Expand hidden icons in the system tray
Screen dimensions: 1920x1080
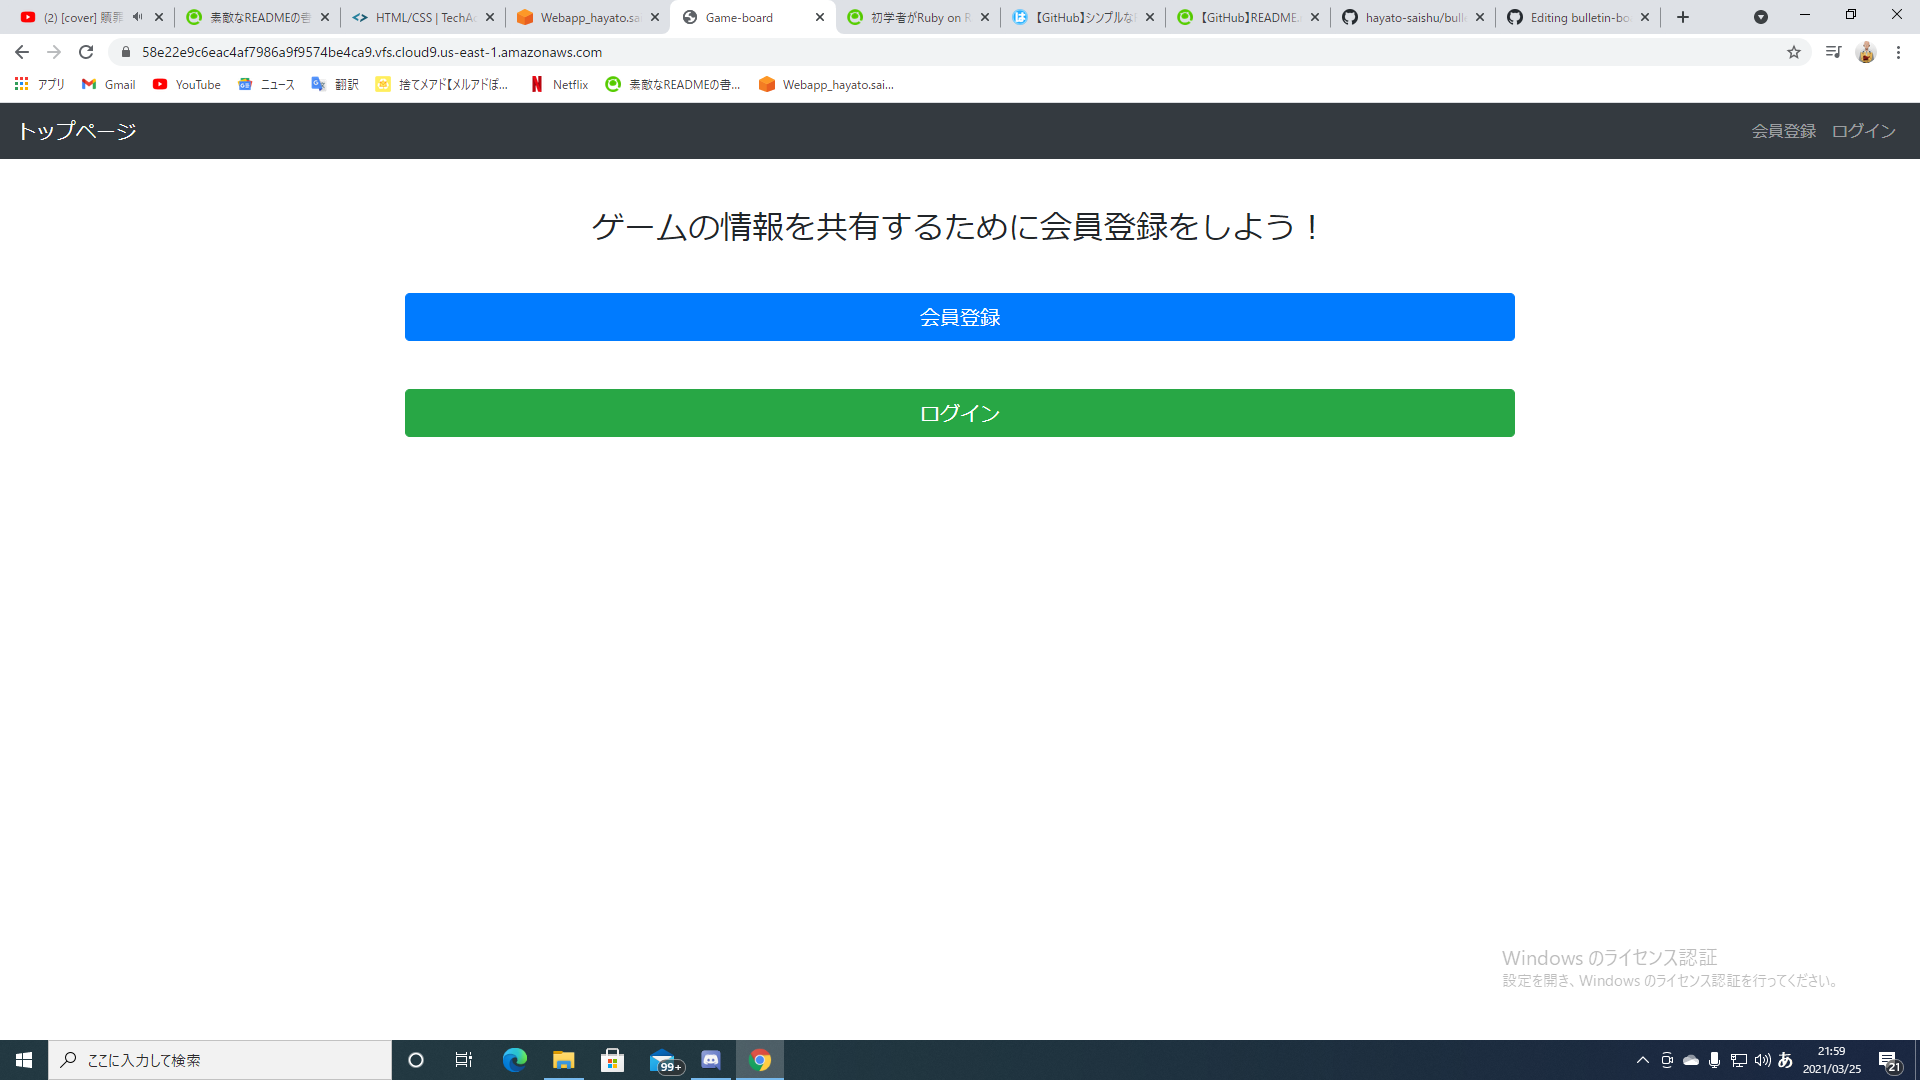[1642, 1060]
